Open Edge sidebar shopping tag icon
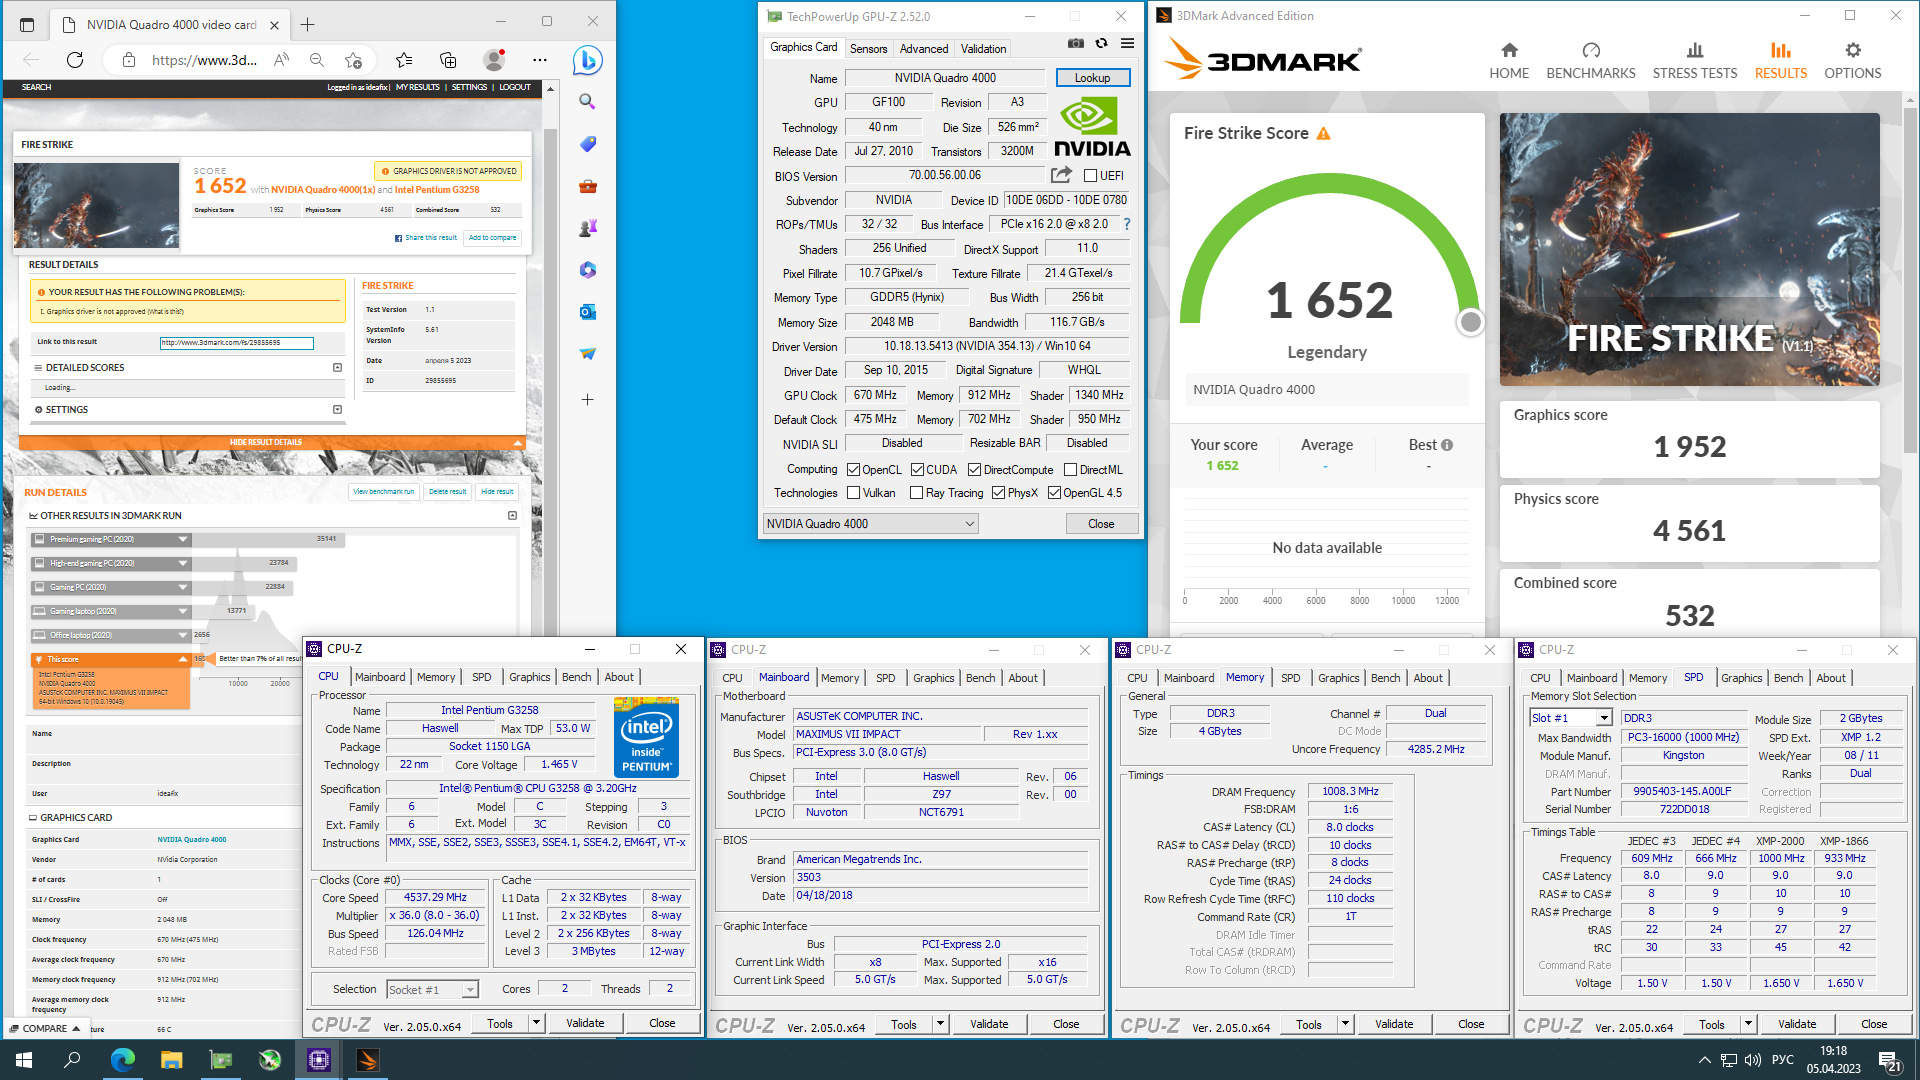This screenshot has height=1080, width=1920. tap(588, 144)
